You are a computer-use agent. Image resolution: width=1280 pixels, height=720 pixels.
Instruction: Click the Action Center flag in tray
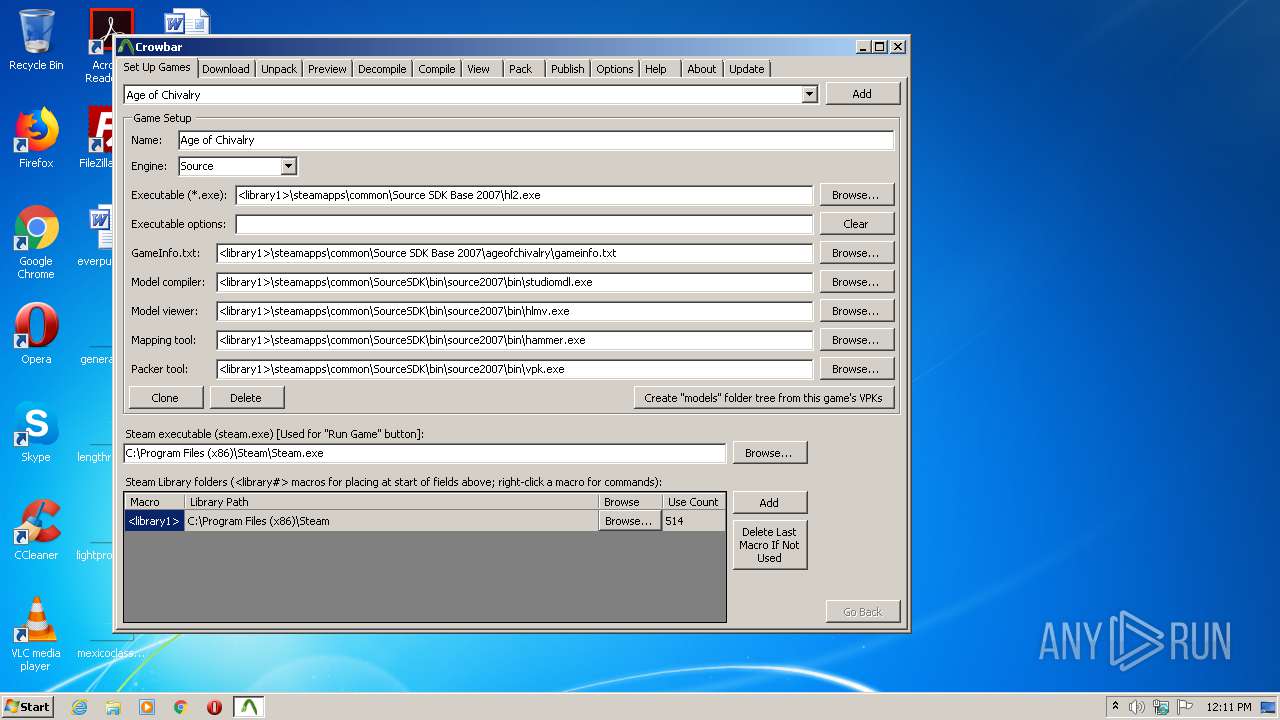pos(1184,707)
